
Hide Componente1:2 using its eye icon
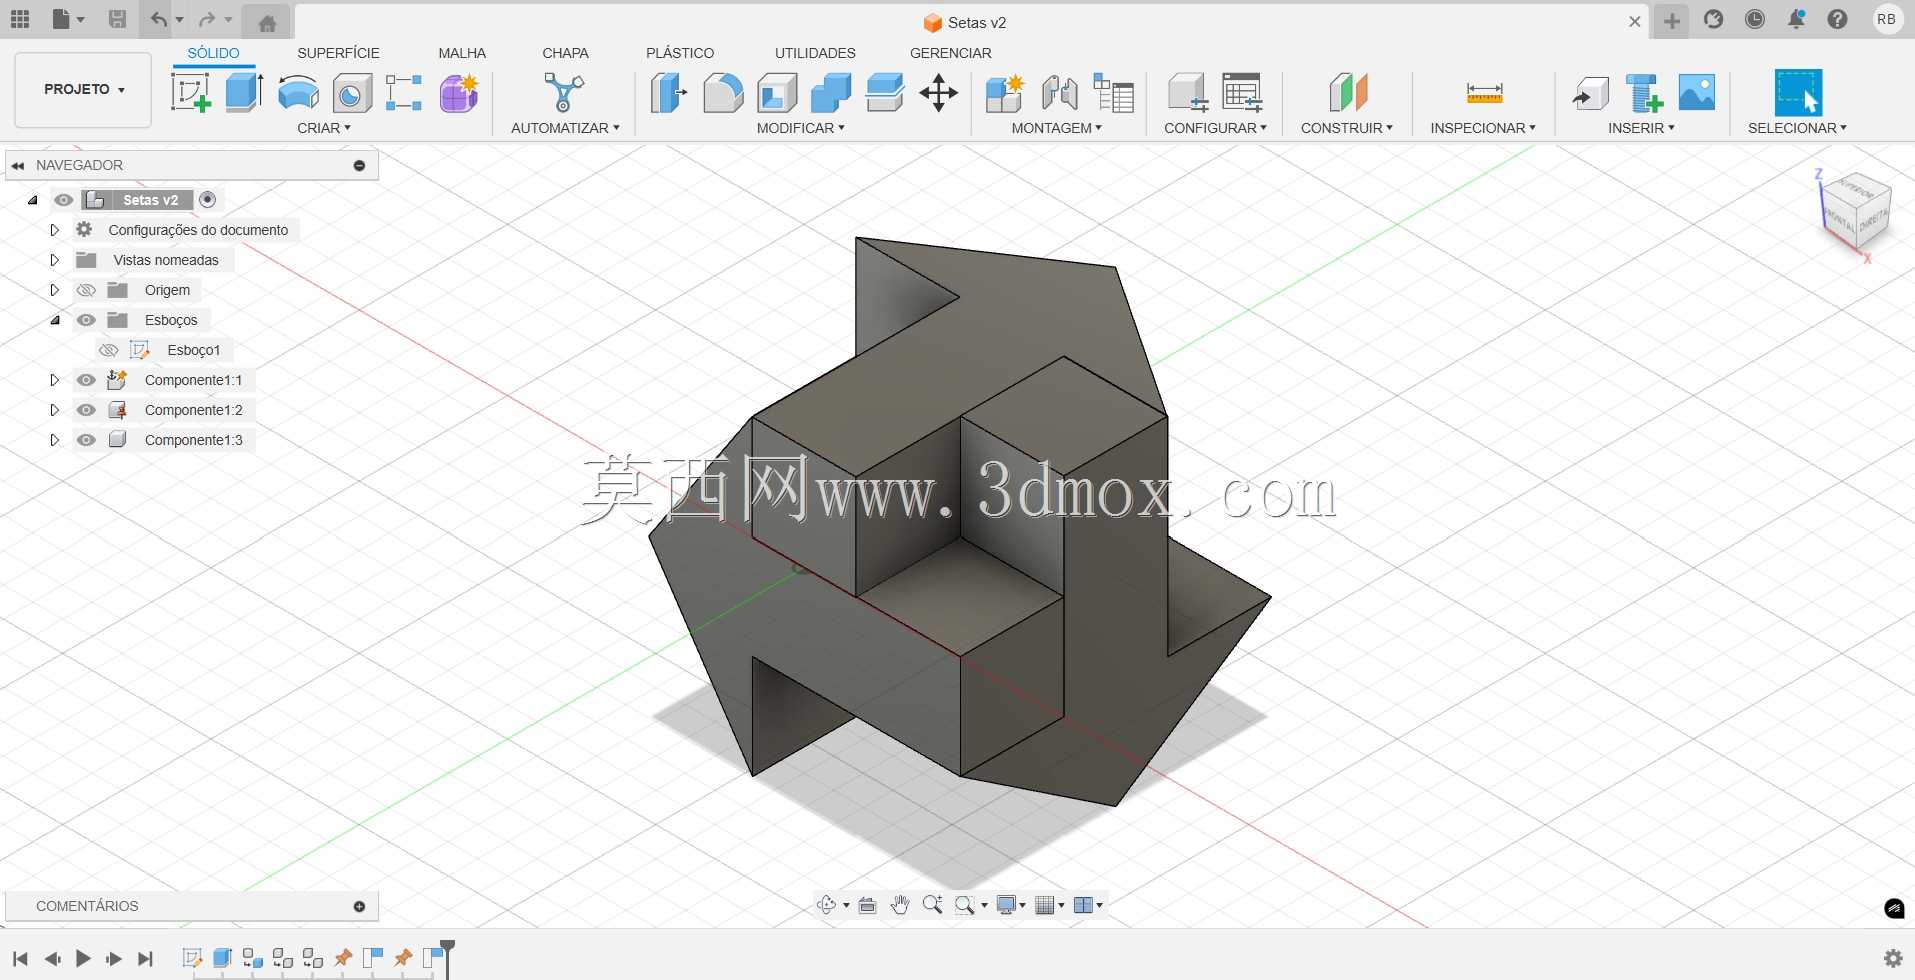coord(86,410)
